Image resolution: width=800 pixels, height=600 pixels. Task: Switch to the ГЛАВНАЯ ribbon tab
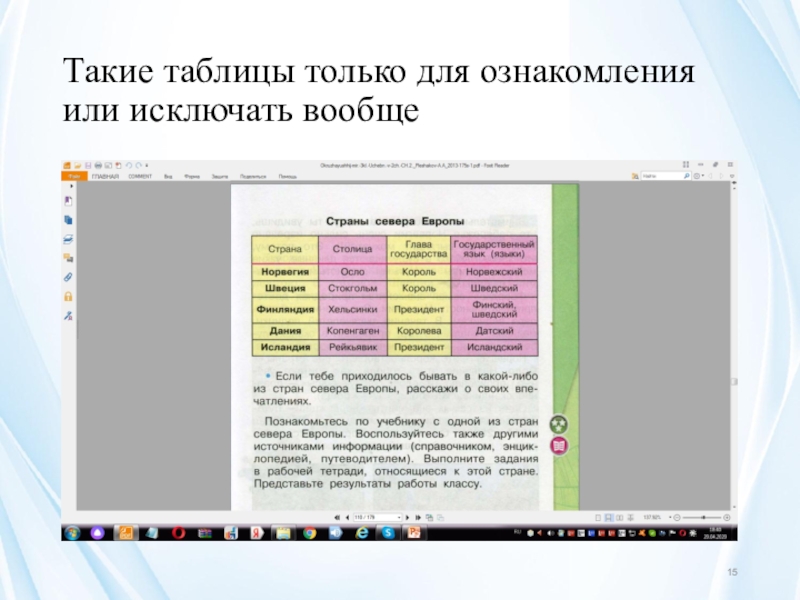click(x=104, y=176)
